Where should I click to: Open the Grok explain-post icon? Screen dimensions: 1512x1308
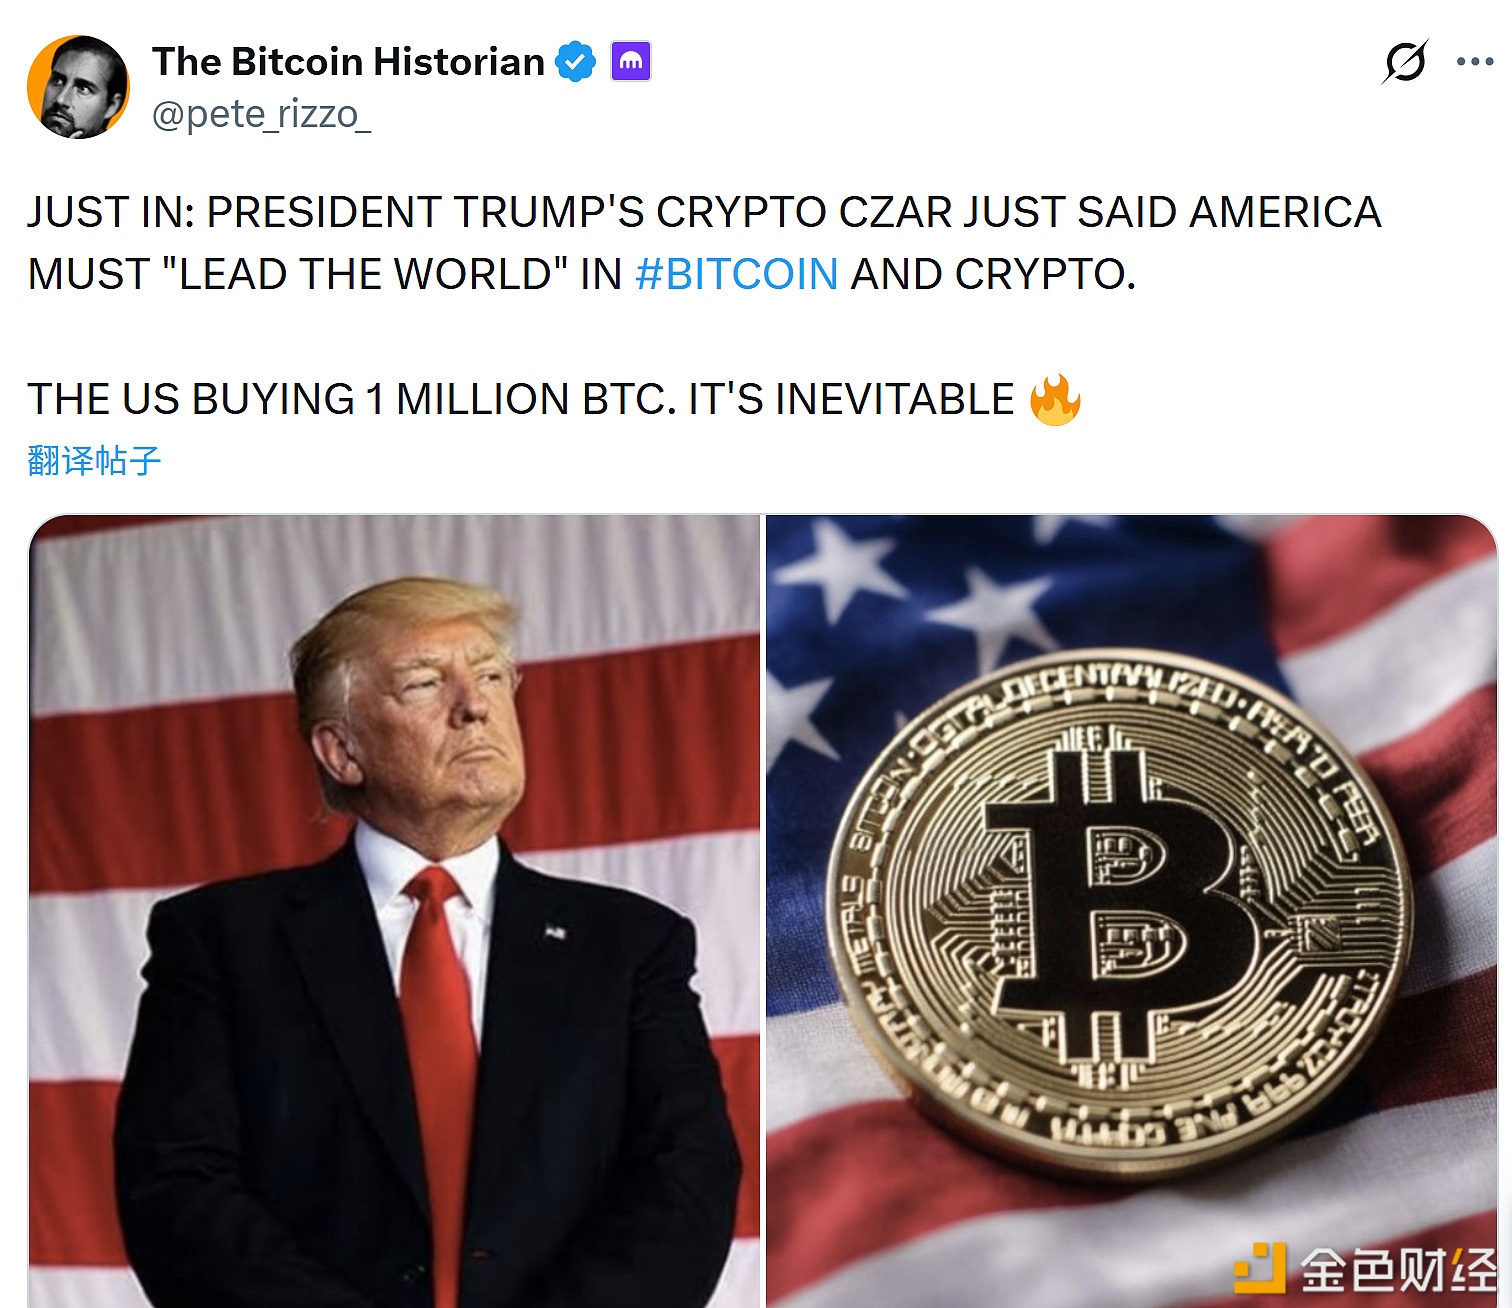point(1405,62)
